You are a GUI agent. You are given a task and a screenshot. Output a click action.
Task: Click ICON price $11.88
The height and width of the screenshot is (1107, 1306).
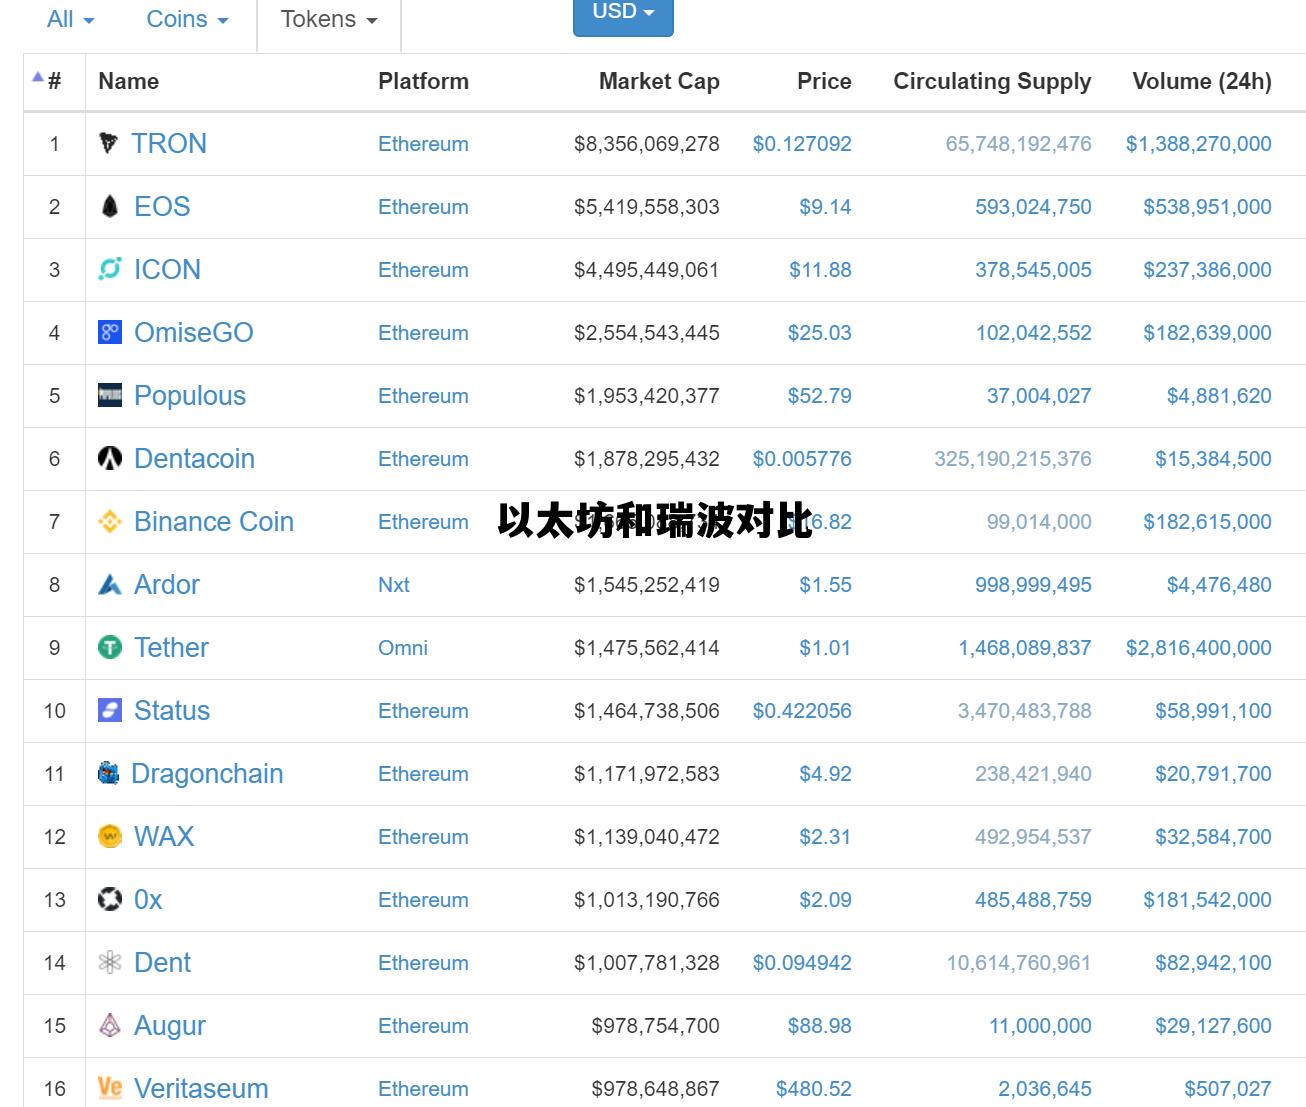820,269
